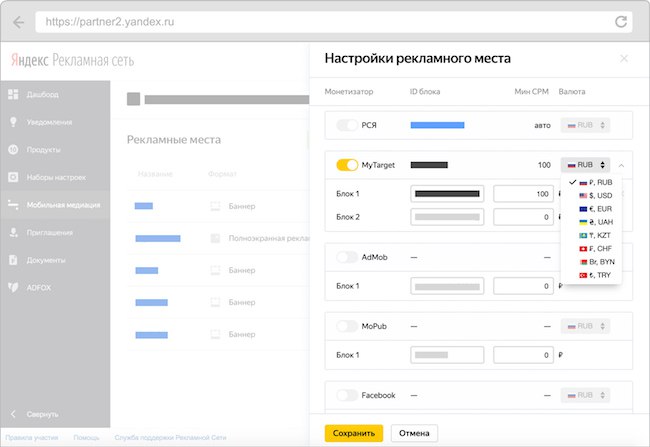650x447 pixels.
Task: Open Документы in the sidebar
Action: click(55, 260)
